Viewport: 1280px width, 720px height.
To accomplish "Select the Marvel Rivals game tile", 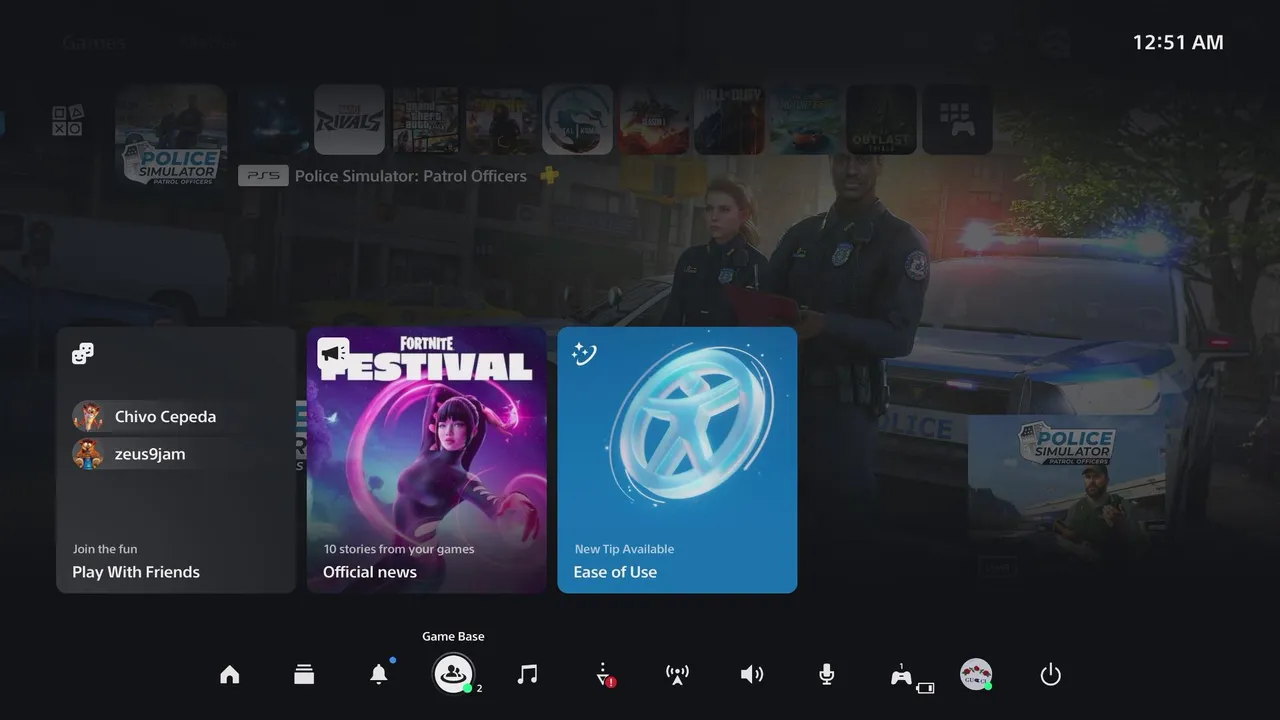I will pos(350,119).
